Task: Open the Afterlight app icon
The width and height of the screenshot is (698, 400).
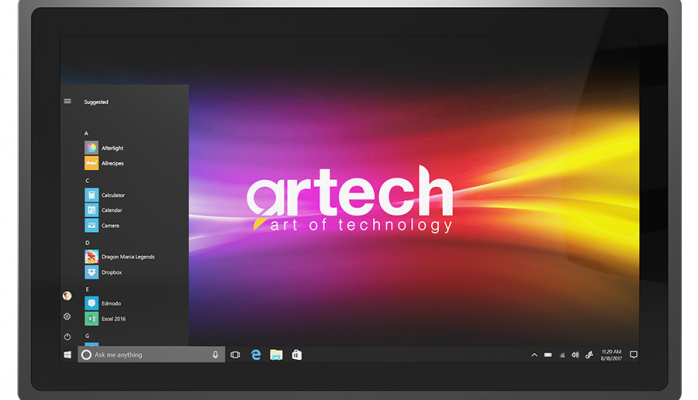Action: pyautogui.click(x=91, y=148)
